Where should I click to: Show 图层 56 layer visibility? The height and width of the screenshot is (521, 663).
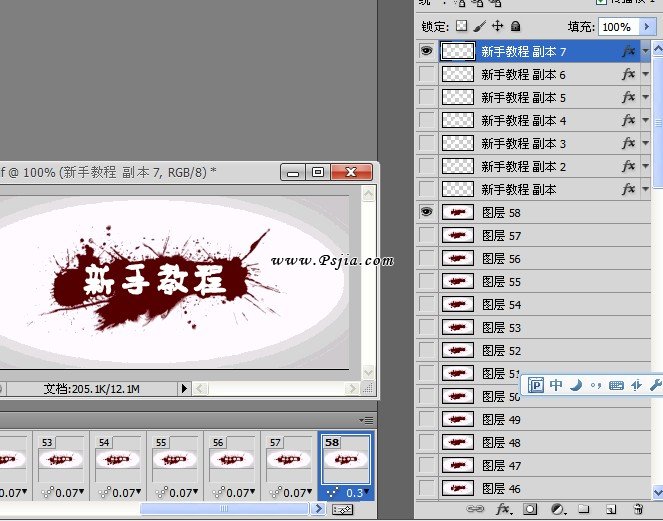pyautogui.click(x=427, y=258)
